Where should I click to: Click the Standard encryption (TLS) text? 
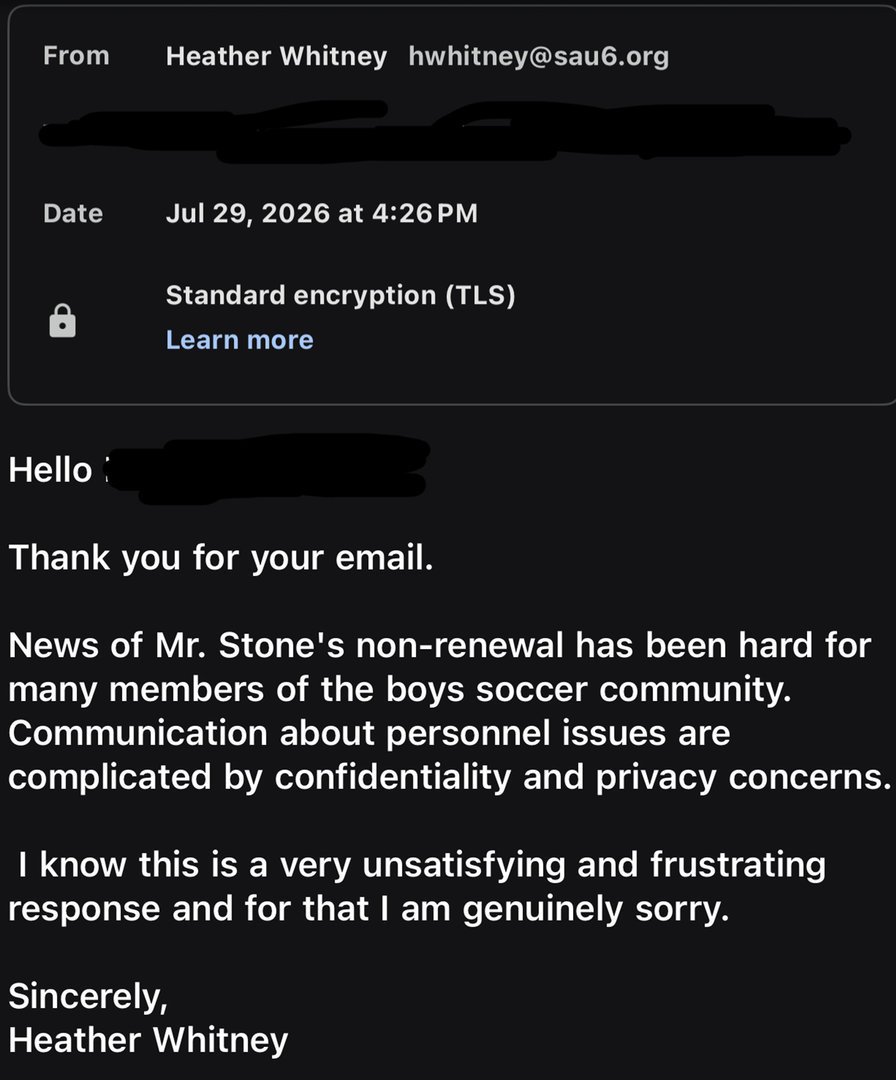click(340, 295)
